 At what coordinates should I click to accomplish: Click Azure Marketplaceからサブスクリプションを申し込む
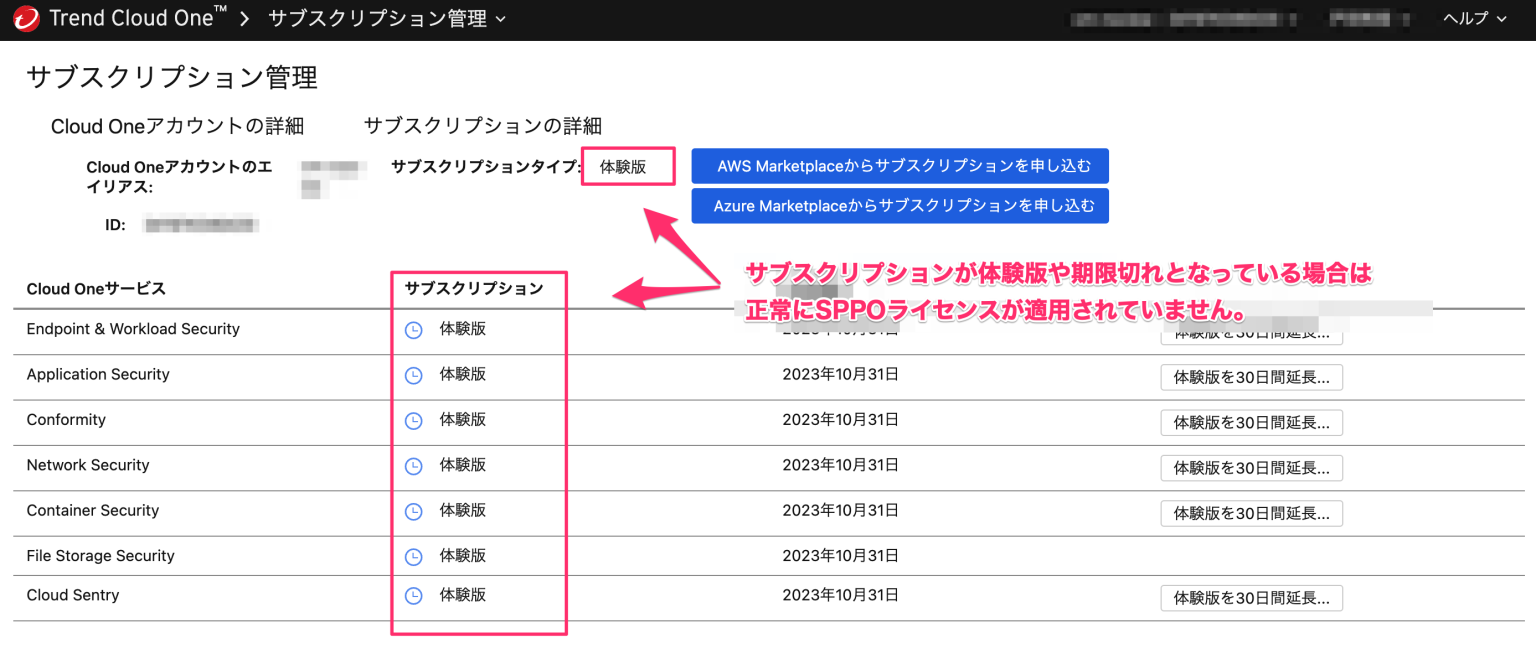899,206
